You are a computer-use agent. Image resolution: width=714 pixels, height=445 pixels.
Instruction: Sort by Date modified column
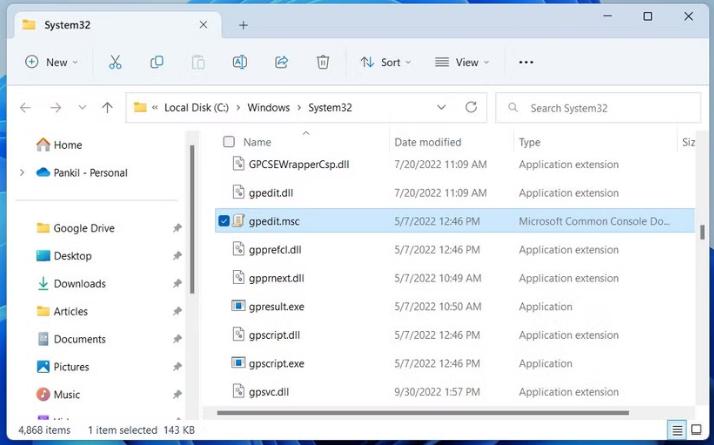[428, 142]
